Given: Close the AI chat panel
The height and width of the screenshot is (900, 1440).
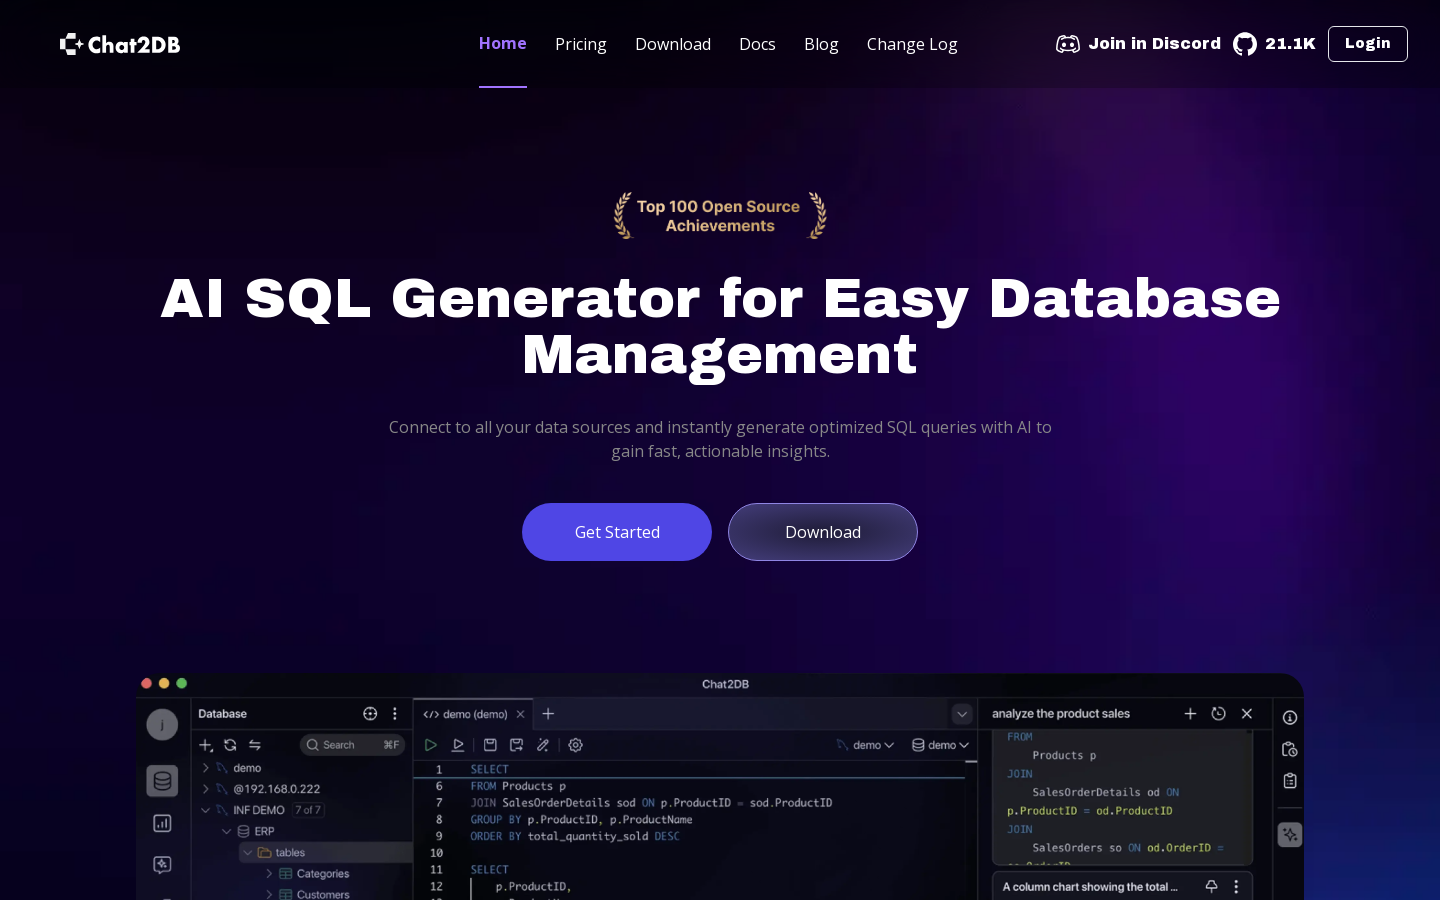Looking at the screenshot, I should click(1247, 714).
